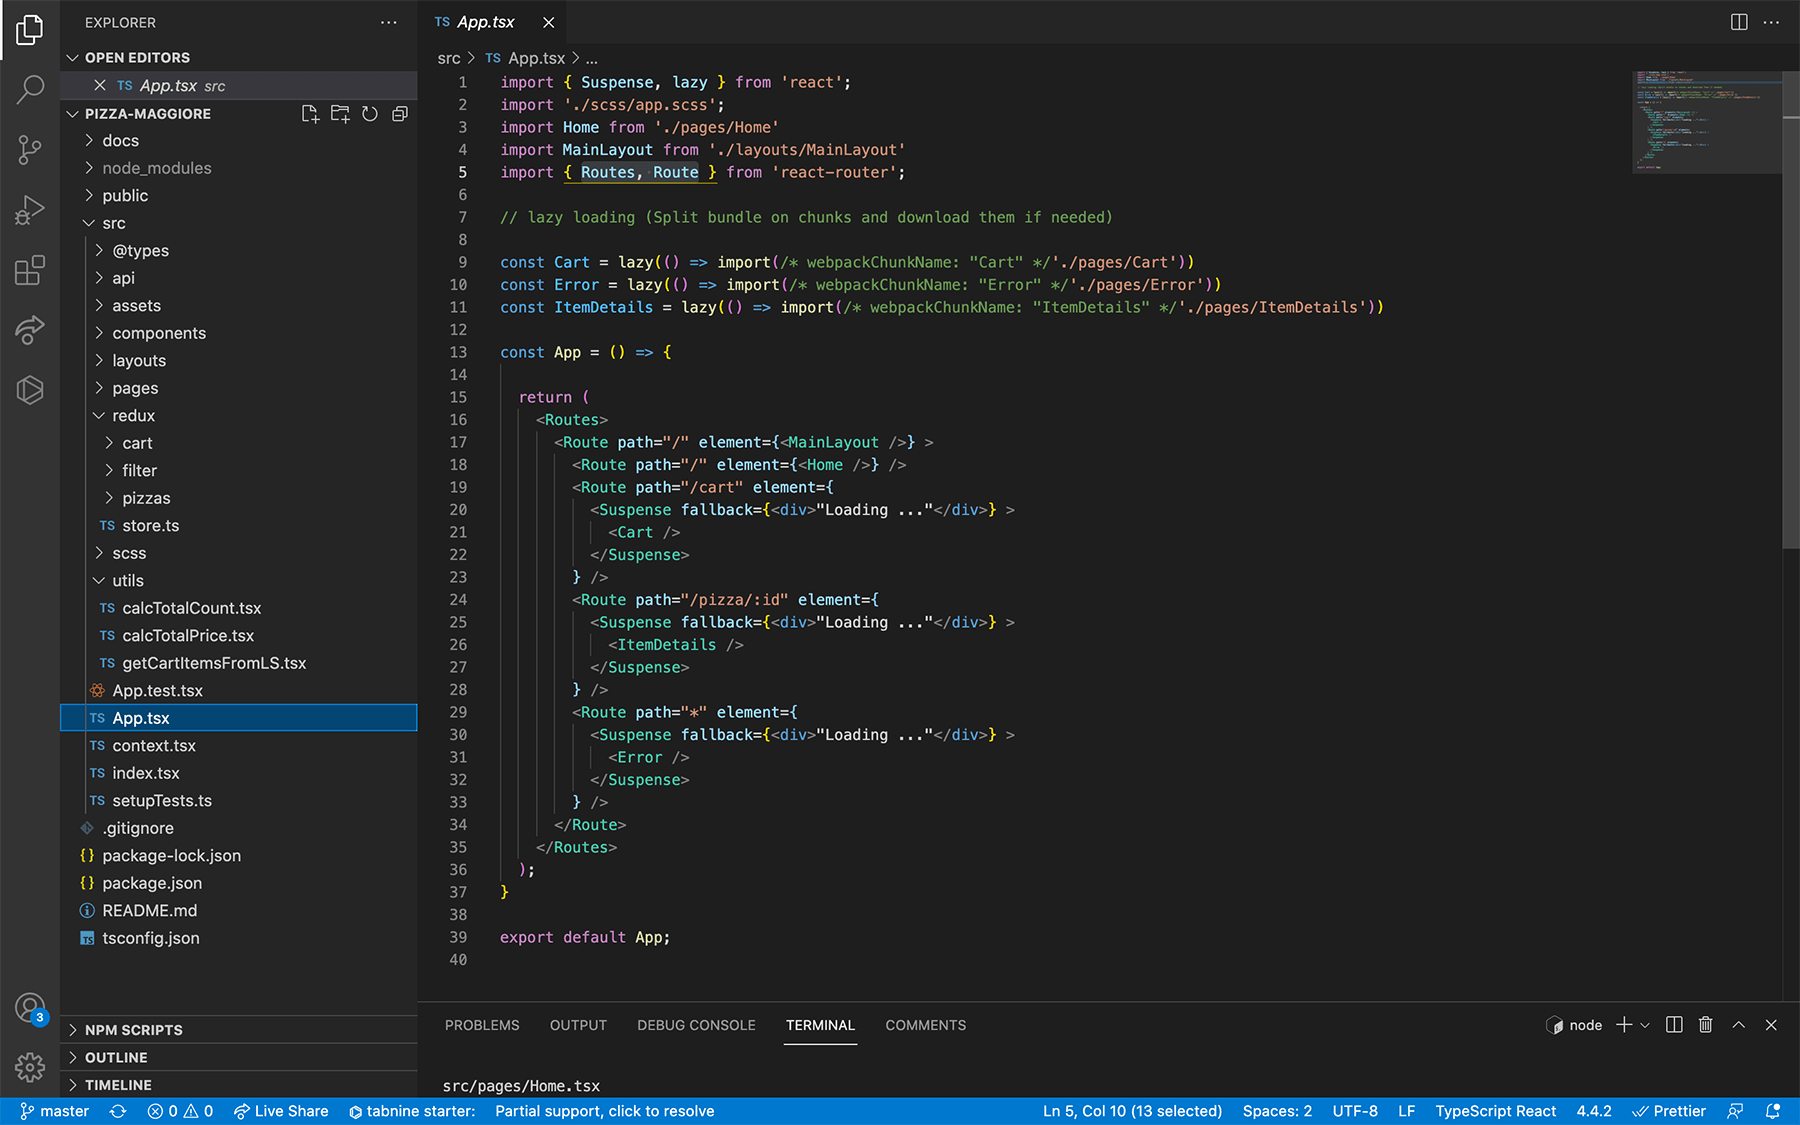Expand the node_modules folder

pos(238,168)
